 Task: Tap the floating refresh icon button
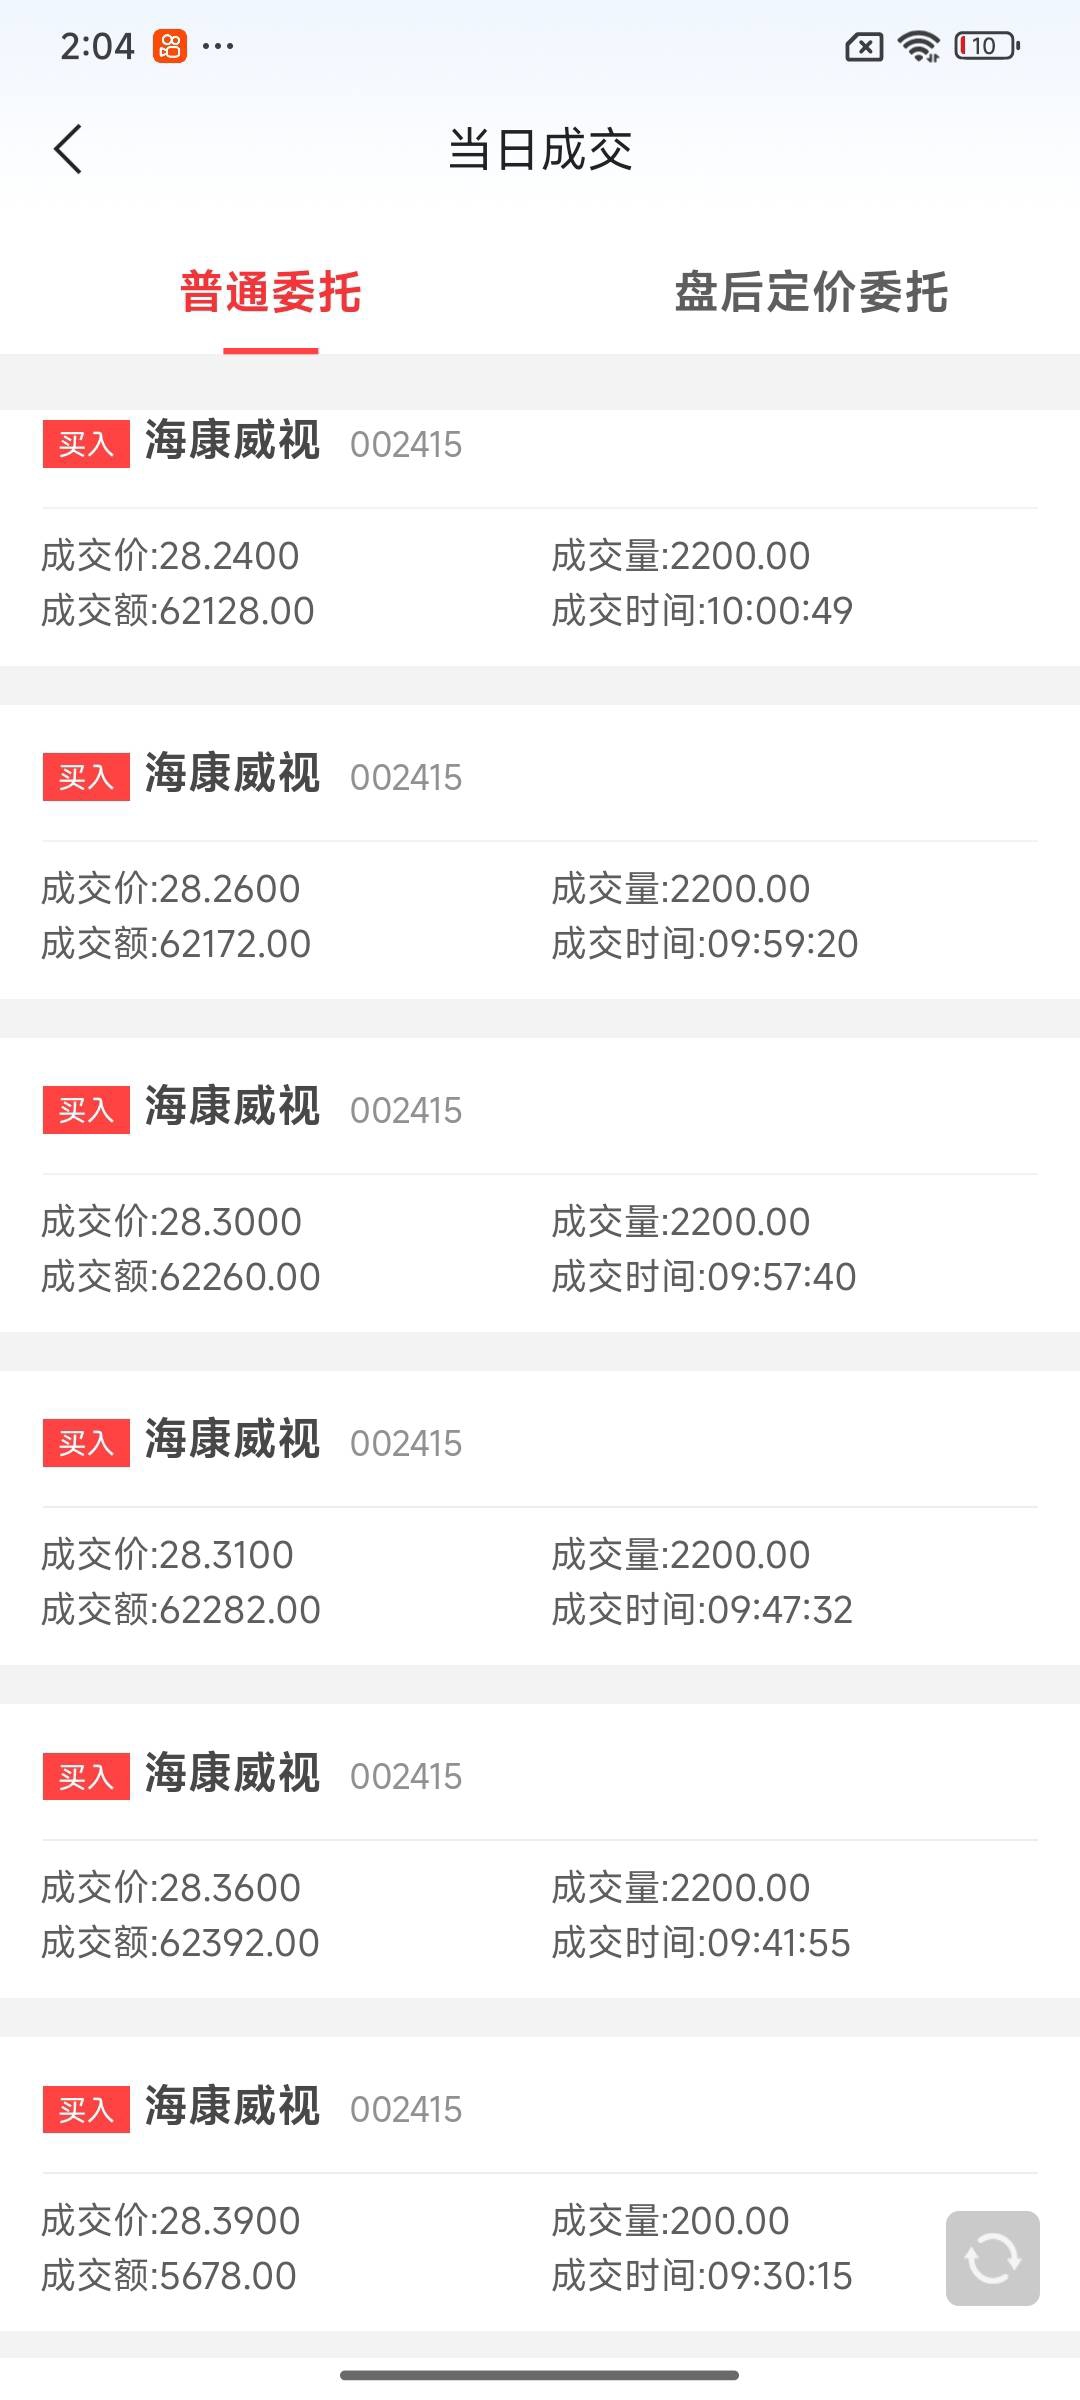coord(992,2258)
